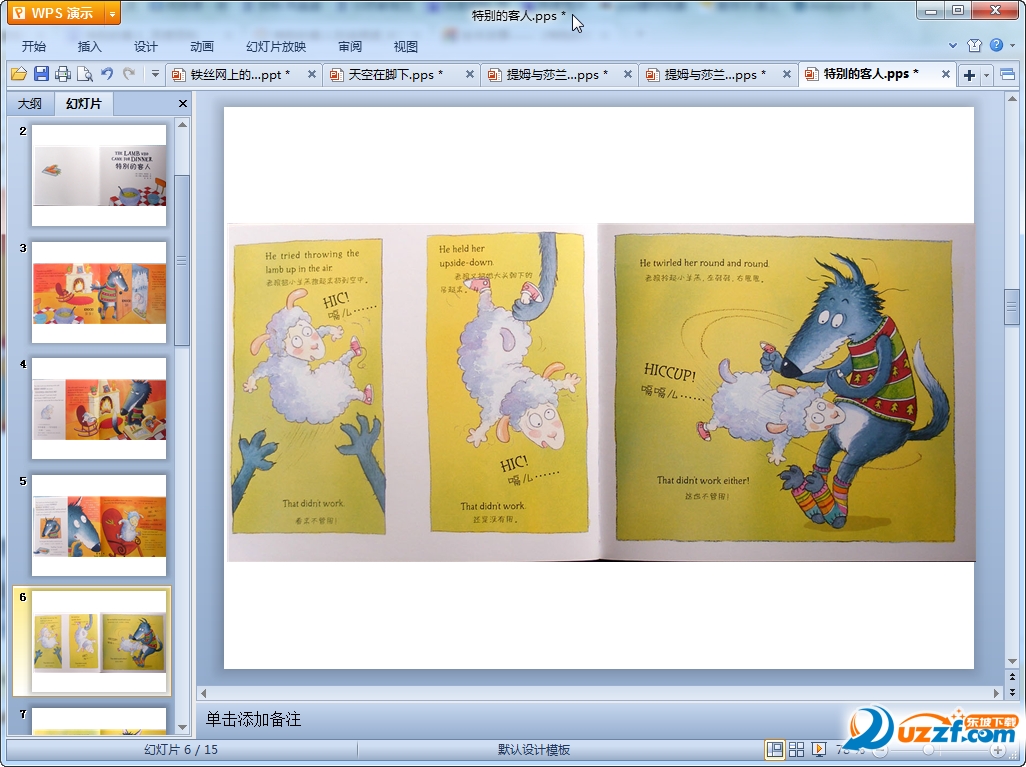Close the second 提姆与莎兰...pps tab

tap(787, 75)
